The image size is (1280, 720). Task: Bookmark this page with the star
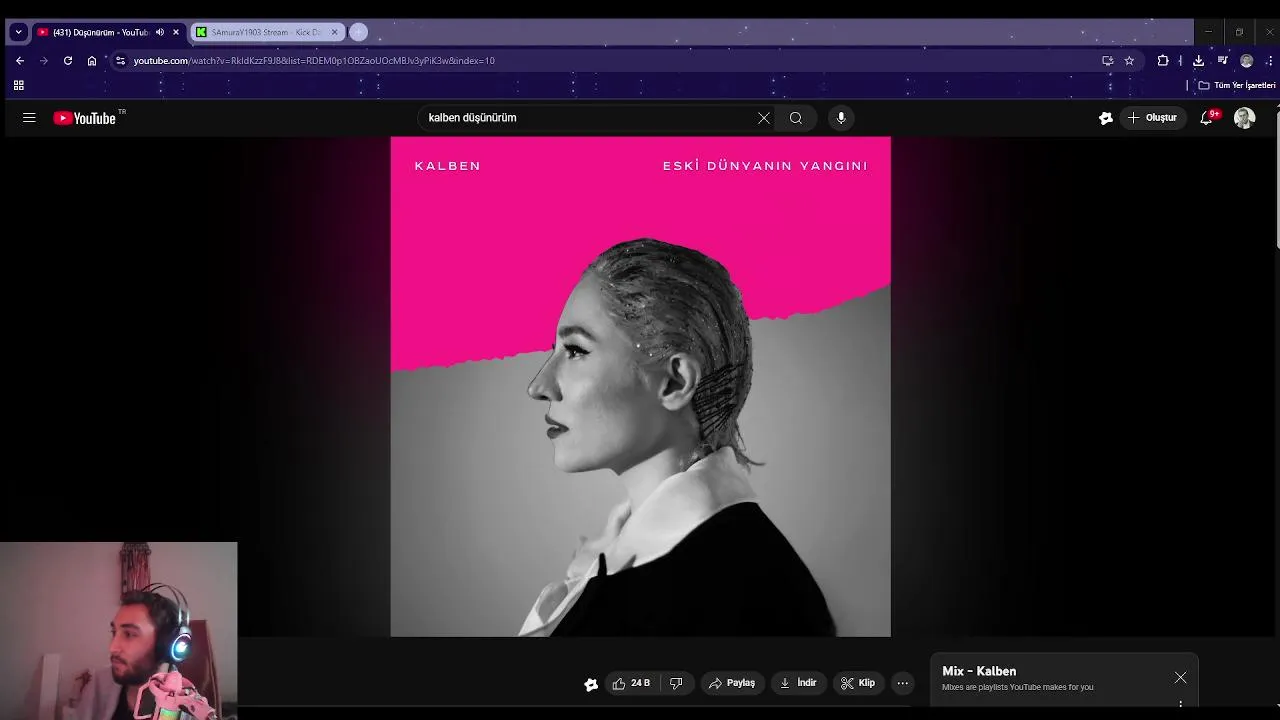coord(1129,61)
